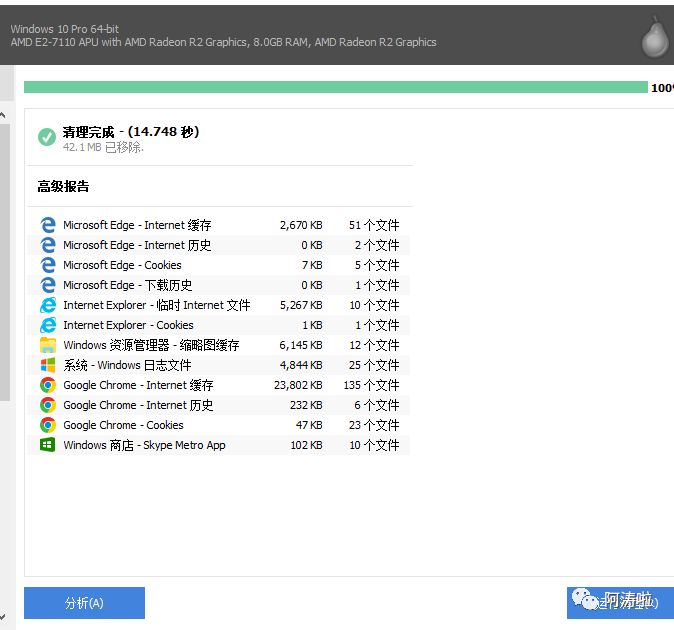Select the Edge icon for Internet 缓存 row

(x=48, y=225)
